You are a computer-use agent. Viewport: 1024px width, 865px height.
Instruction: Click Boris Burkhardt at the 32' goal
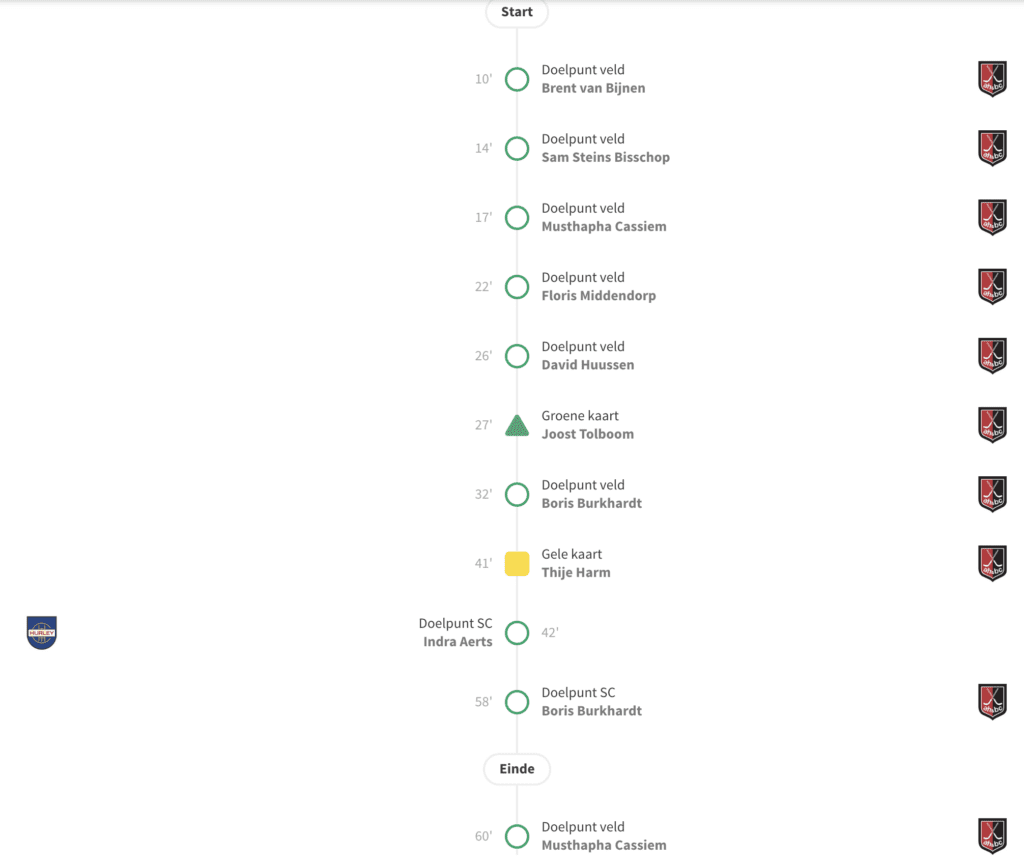592,503
